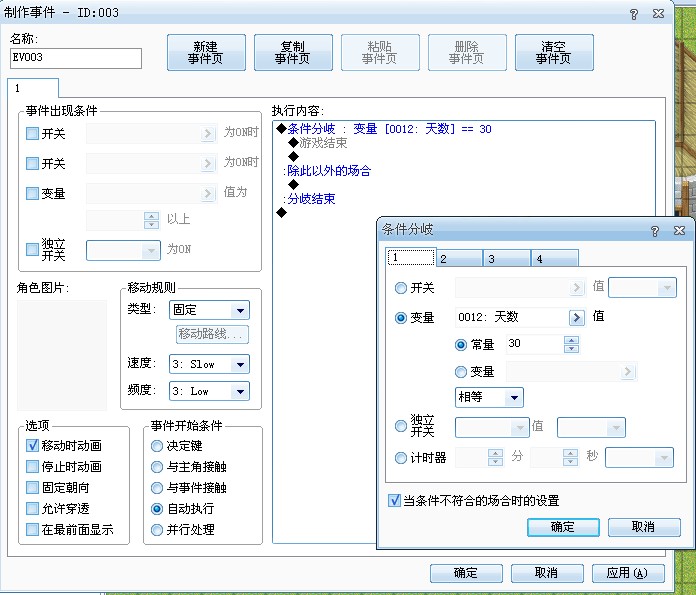Open 类型 dropdown showing 固定
The height and width of the screenshot is (595, 696).
click(209, 310)
